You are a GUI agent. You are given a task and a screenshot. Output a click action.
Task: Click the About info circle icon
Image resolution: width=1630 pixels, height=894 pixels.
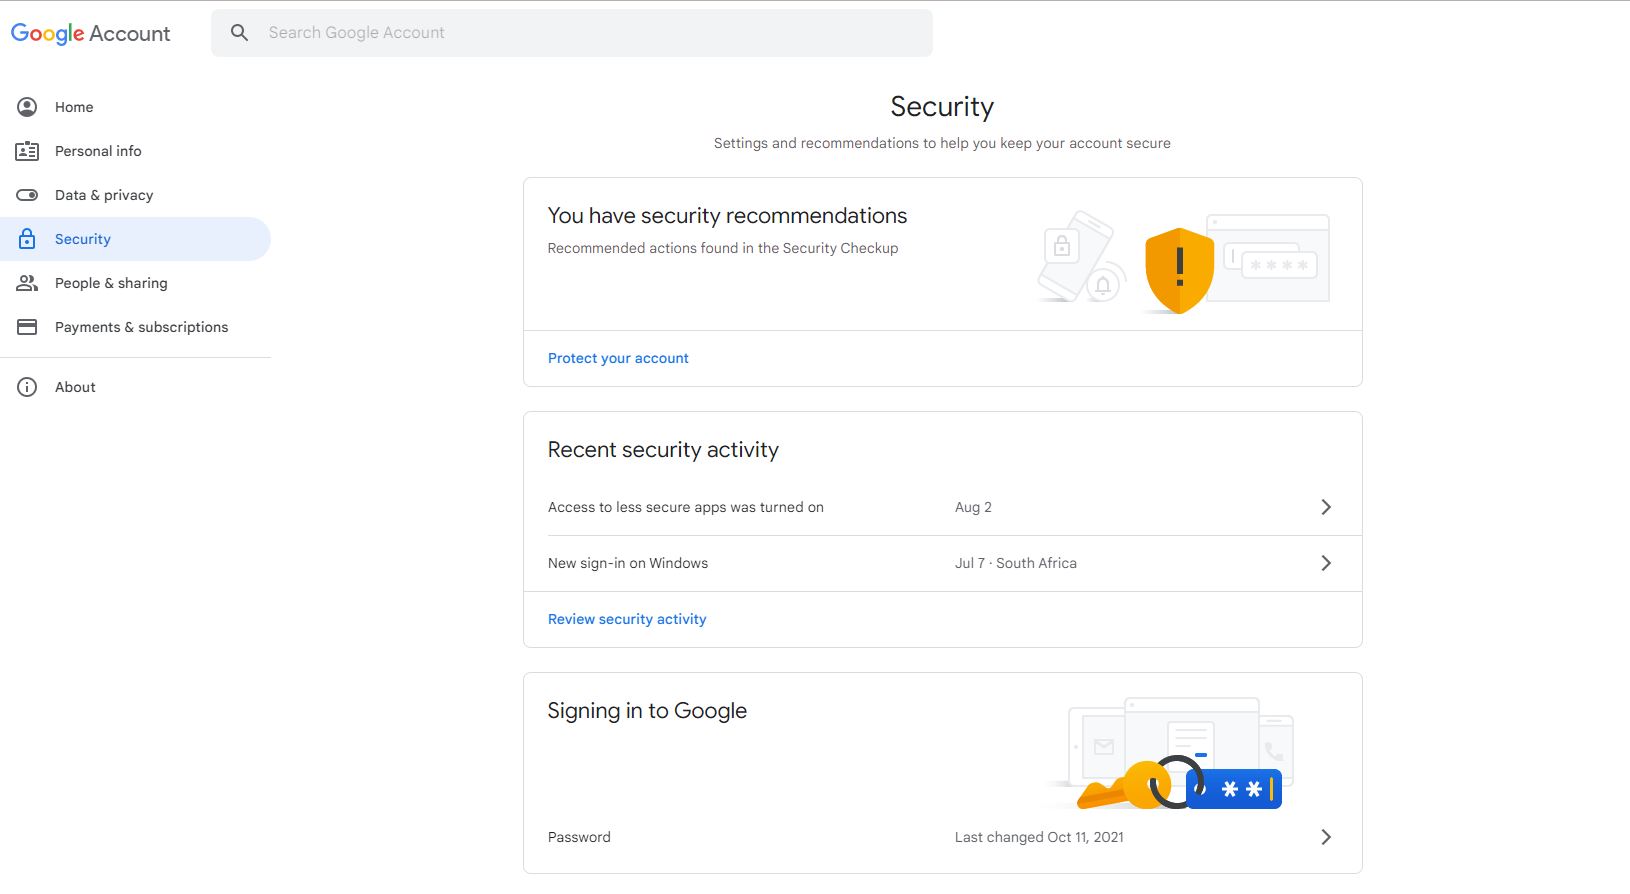27,387
